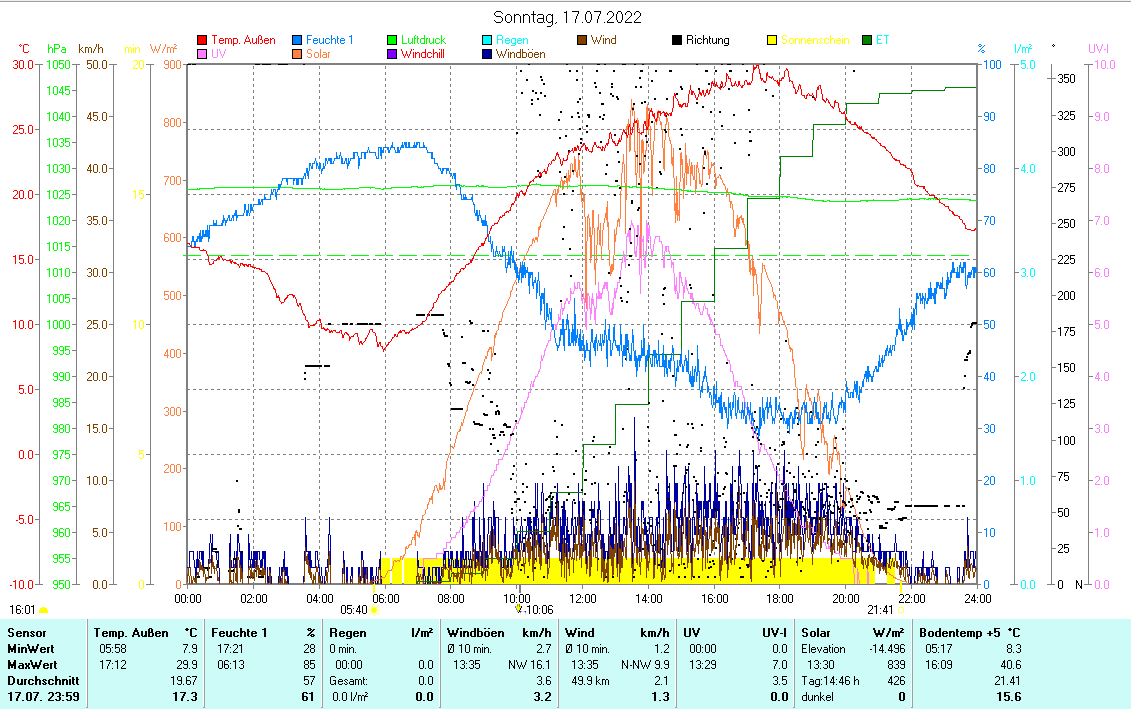Toggle the Windböen series legend label

[x=520, y=54]
